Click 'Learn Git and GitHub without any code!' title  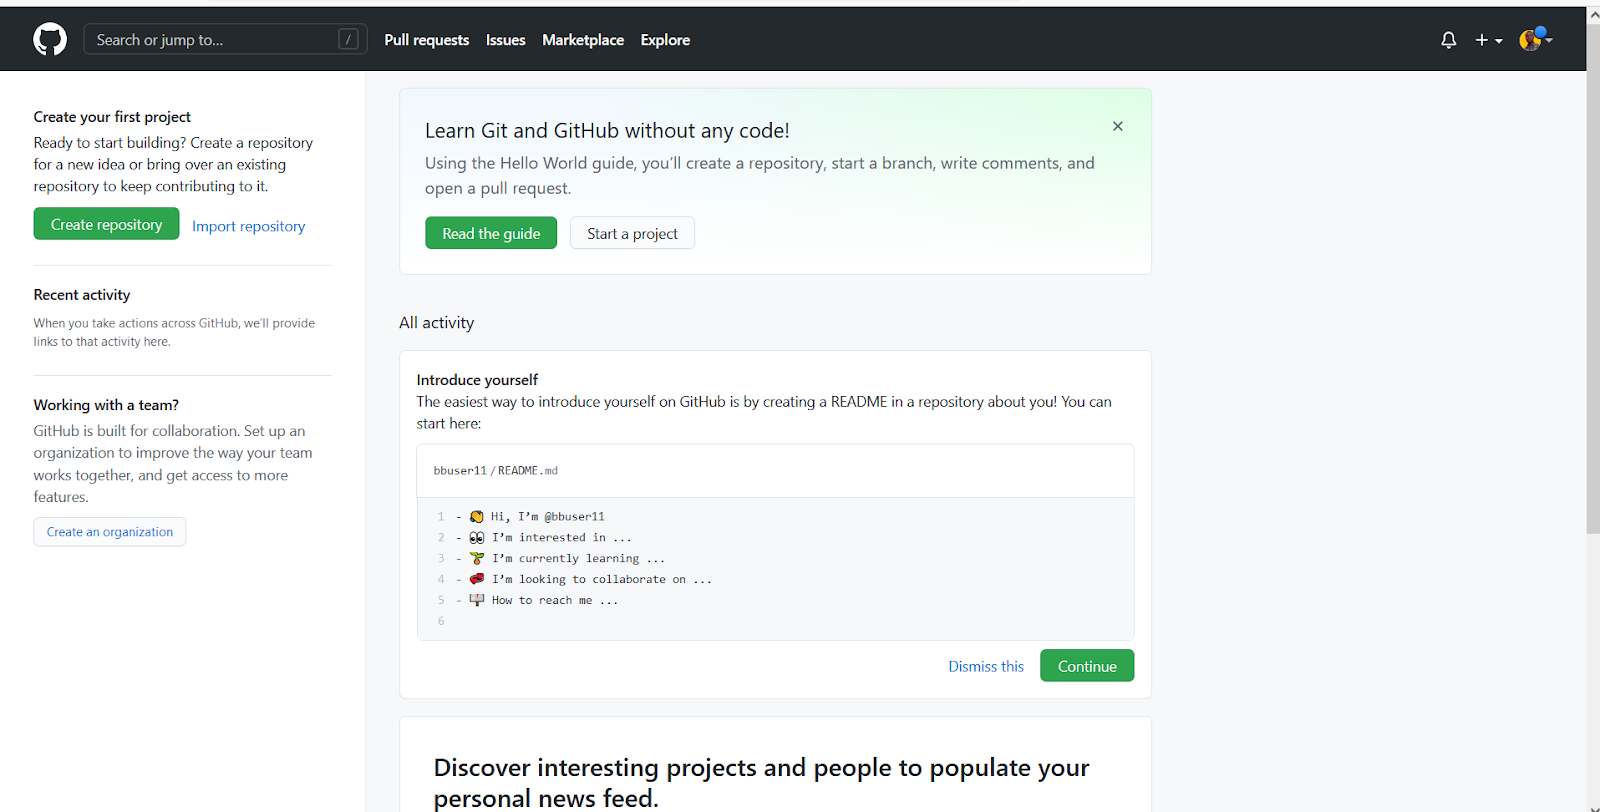(x=607, y=131)
